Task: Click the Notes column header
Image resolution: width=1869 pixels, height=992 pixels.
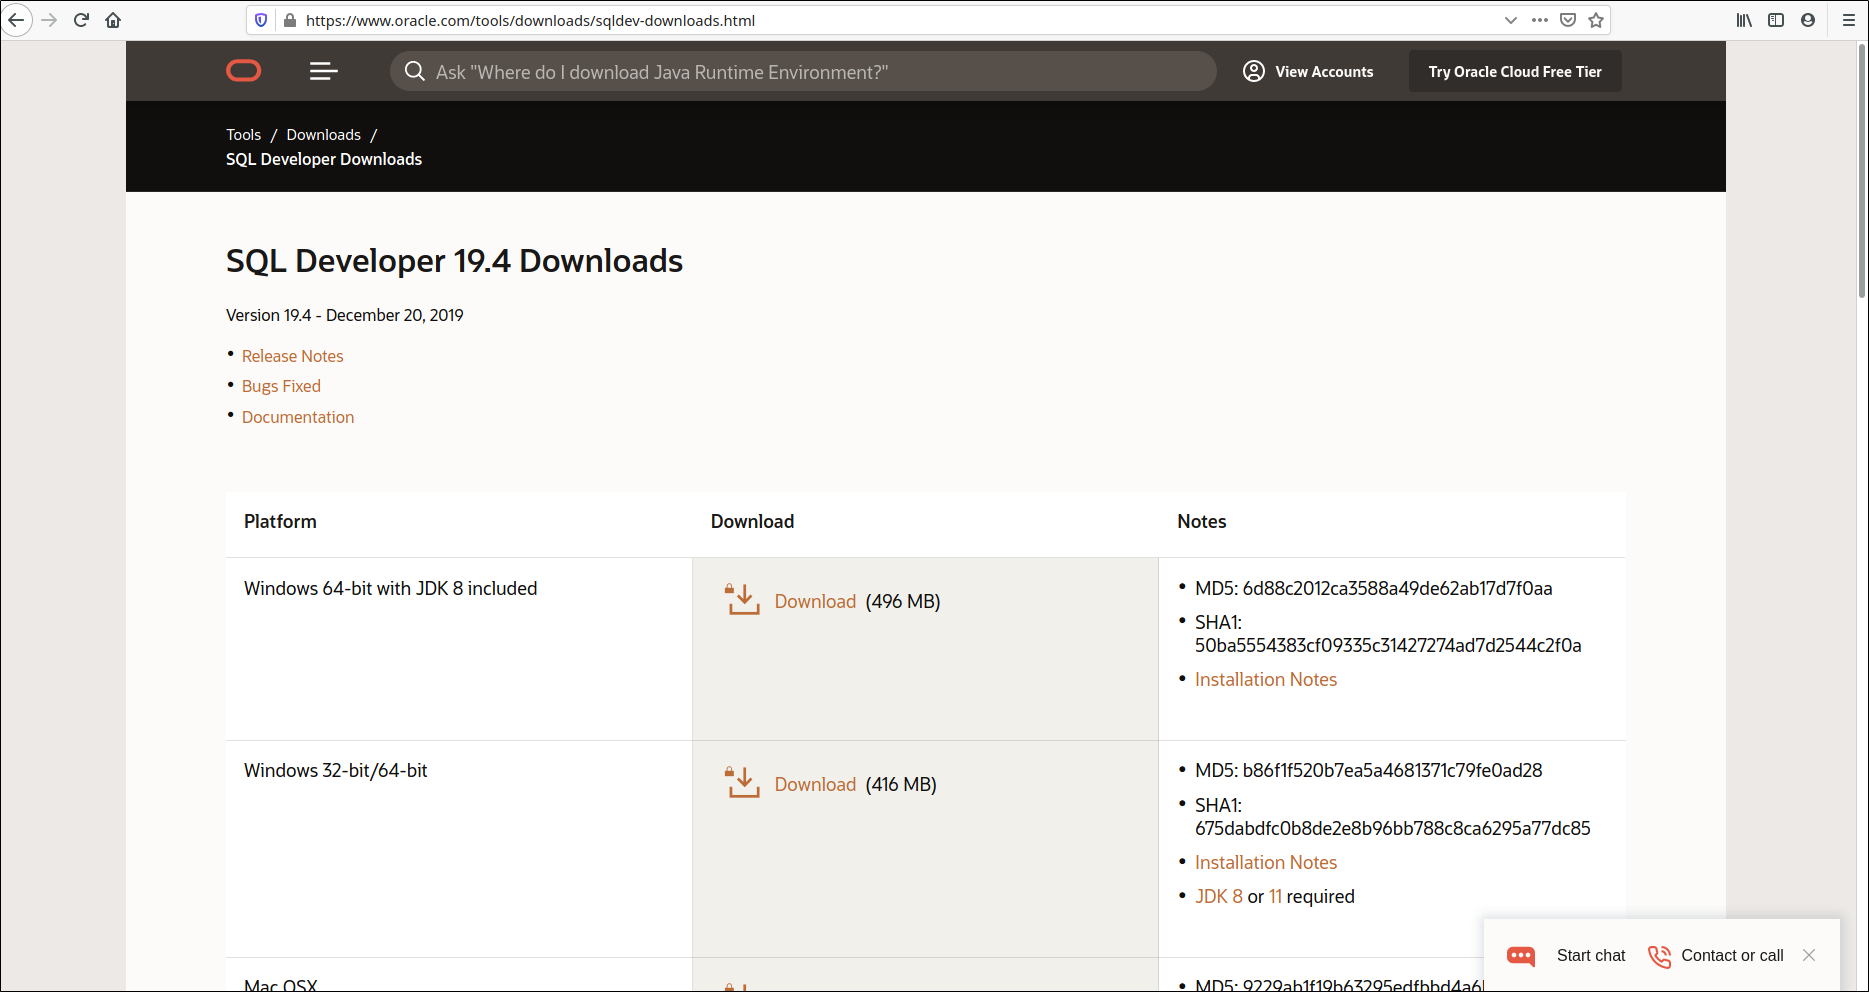Action: [x=1201, y=521]
